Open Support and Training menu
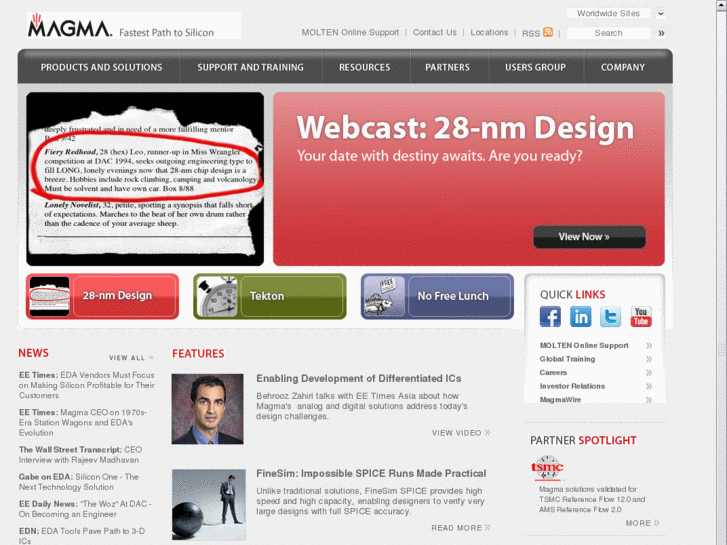 tap(250, 67)
